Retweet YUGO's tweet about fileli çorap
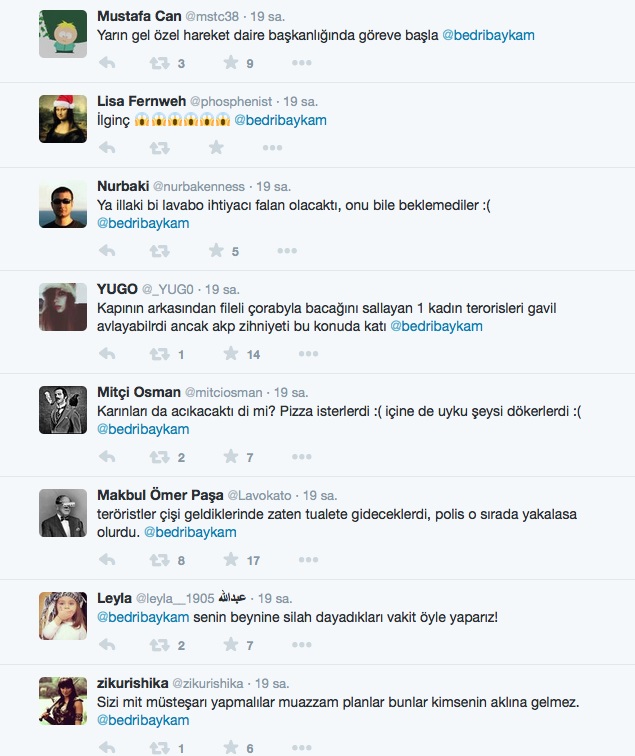Viewport: 635px width, 756px height. (160, 354)
